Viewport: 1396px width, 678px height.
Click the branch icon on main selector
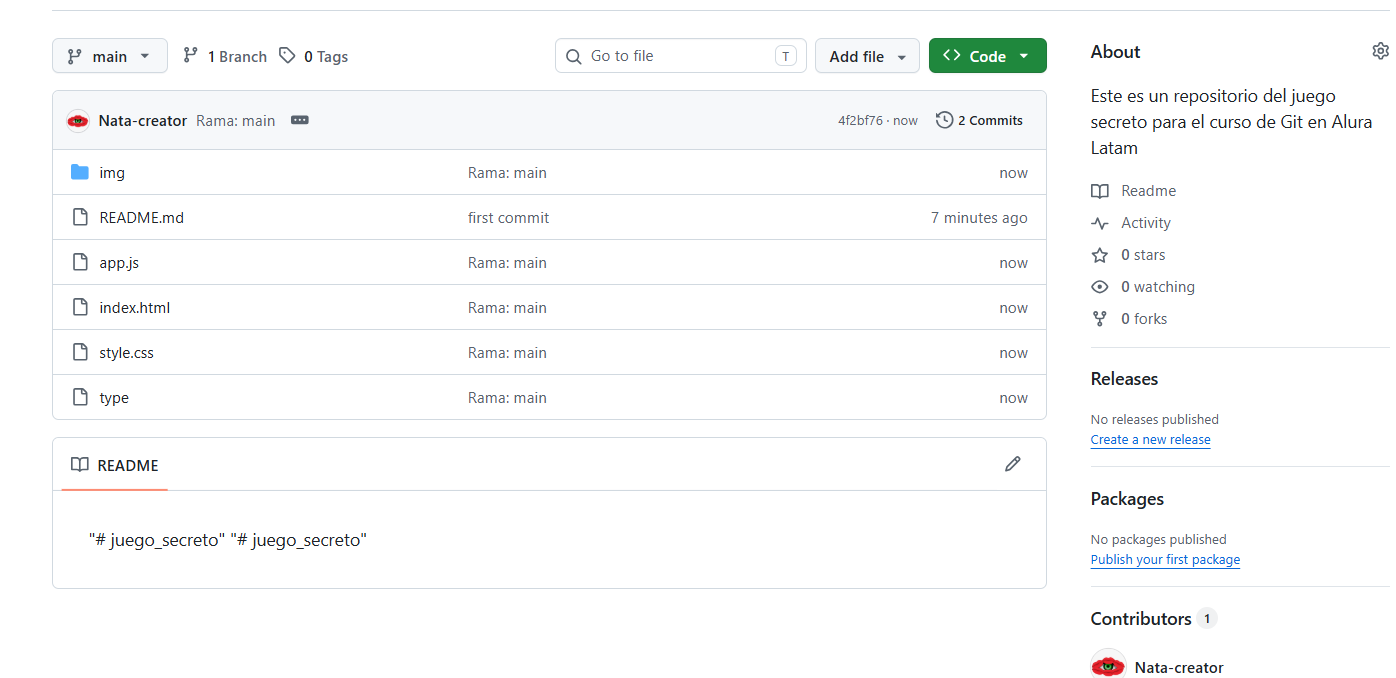[x=74, y=56]
